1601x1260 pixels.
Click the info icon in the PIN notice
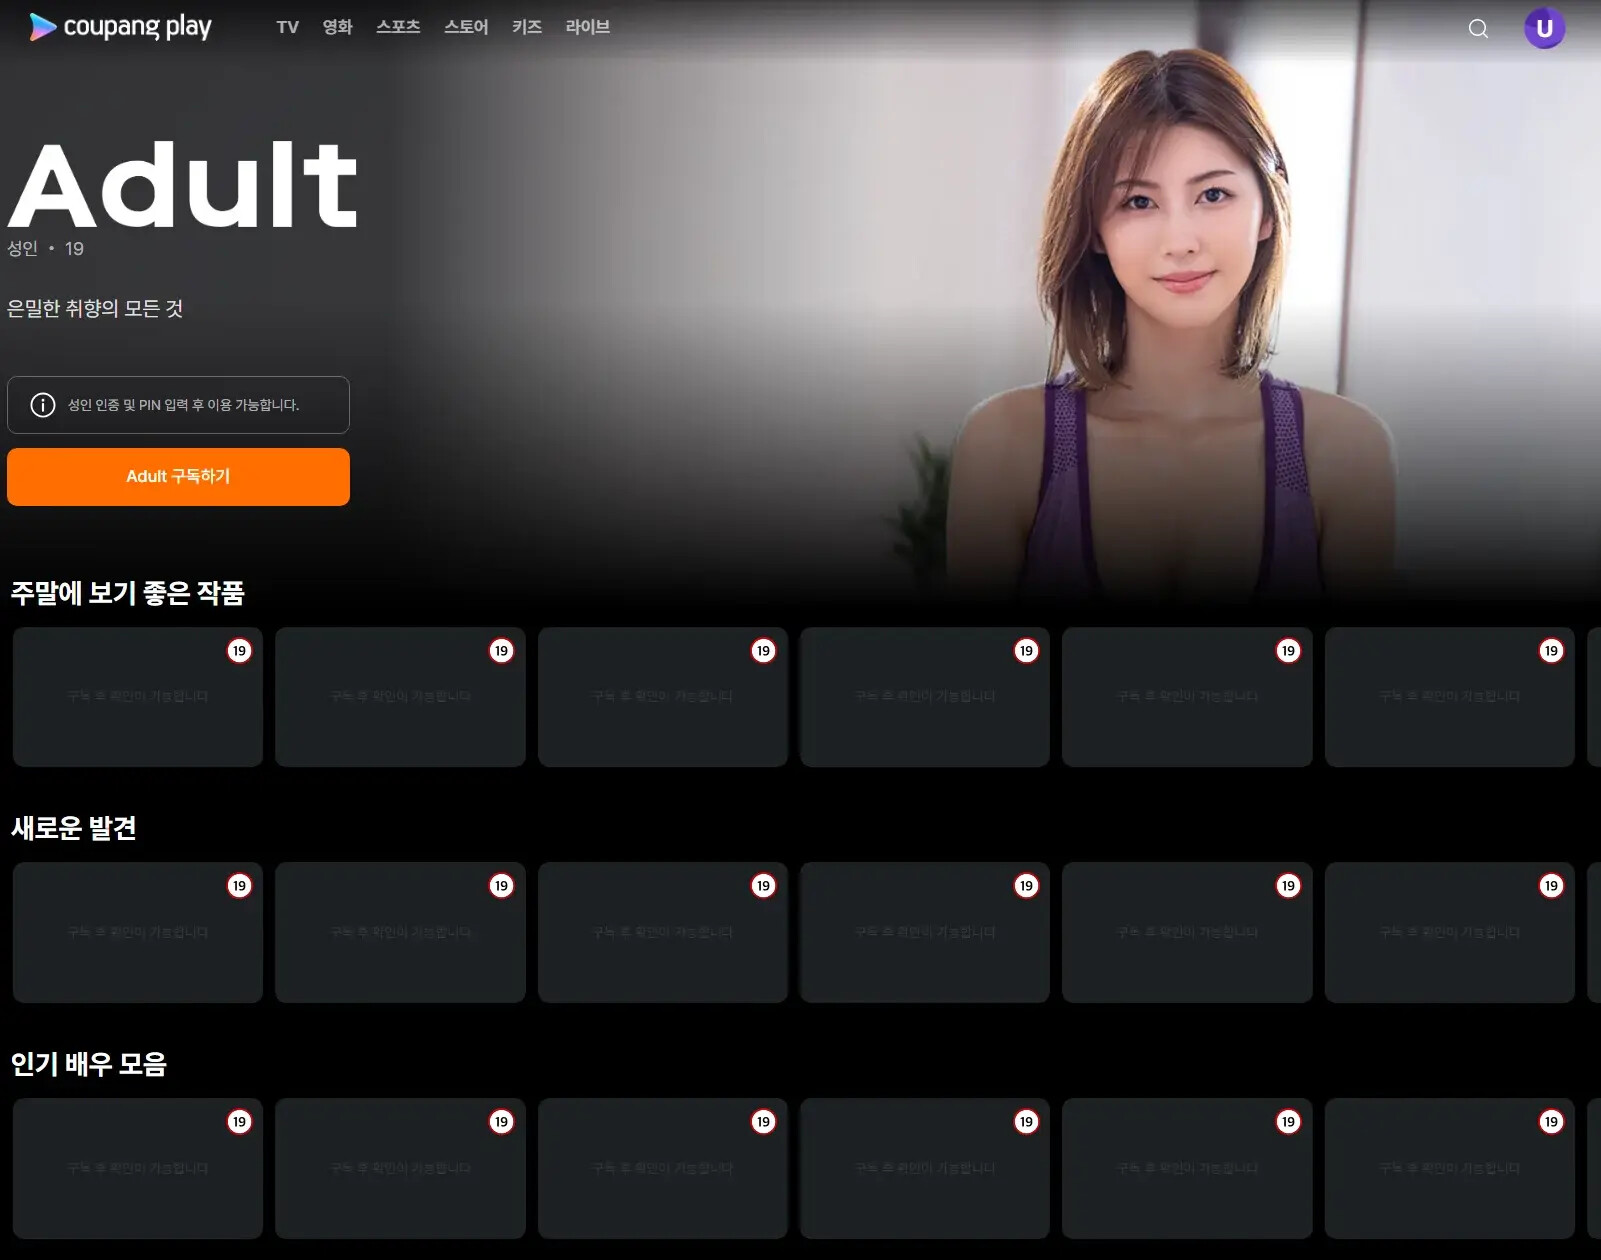43,405
